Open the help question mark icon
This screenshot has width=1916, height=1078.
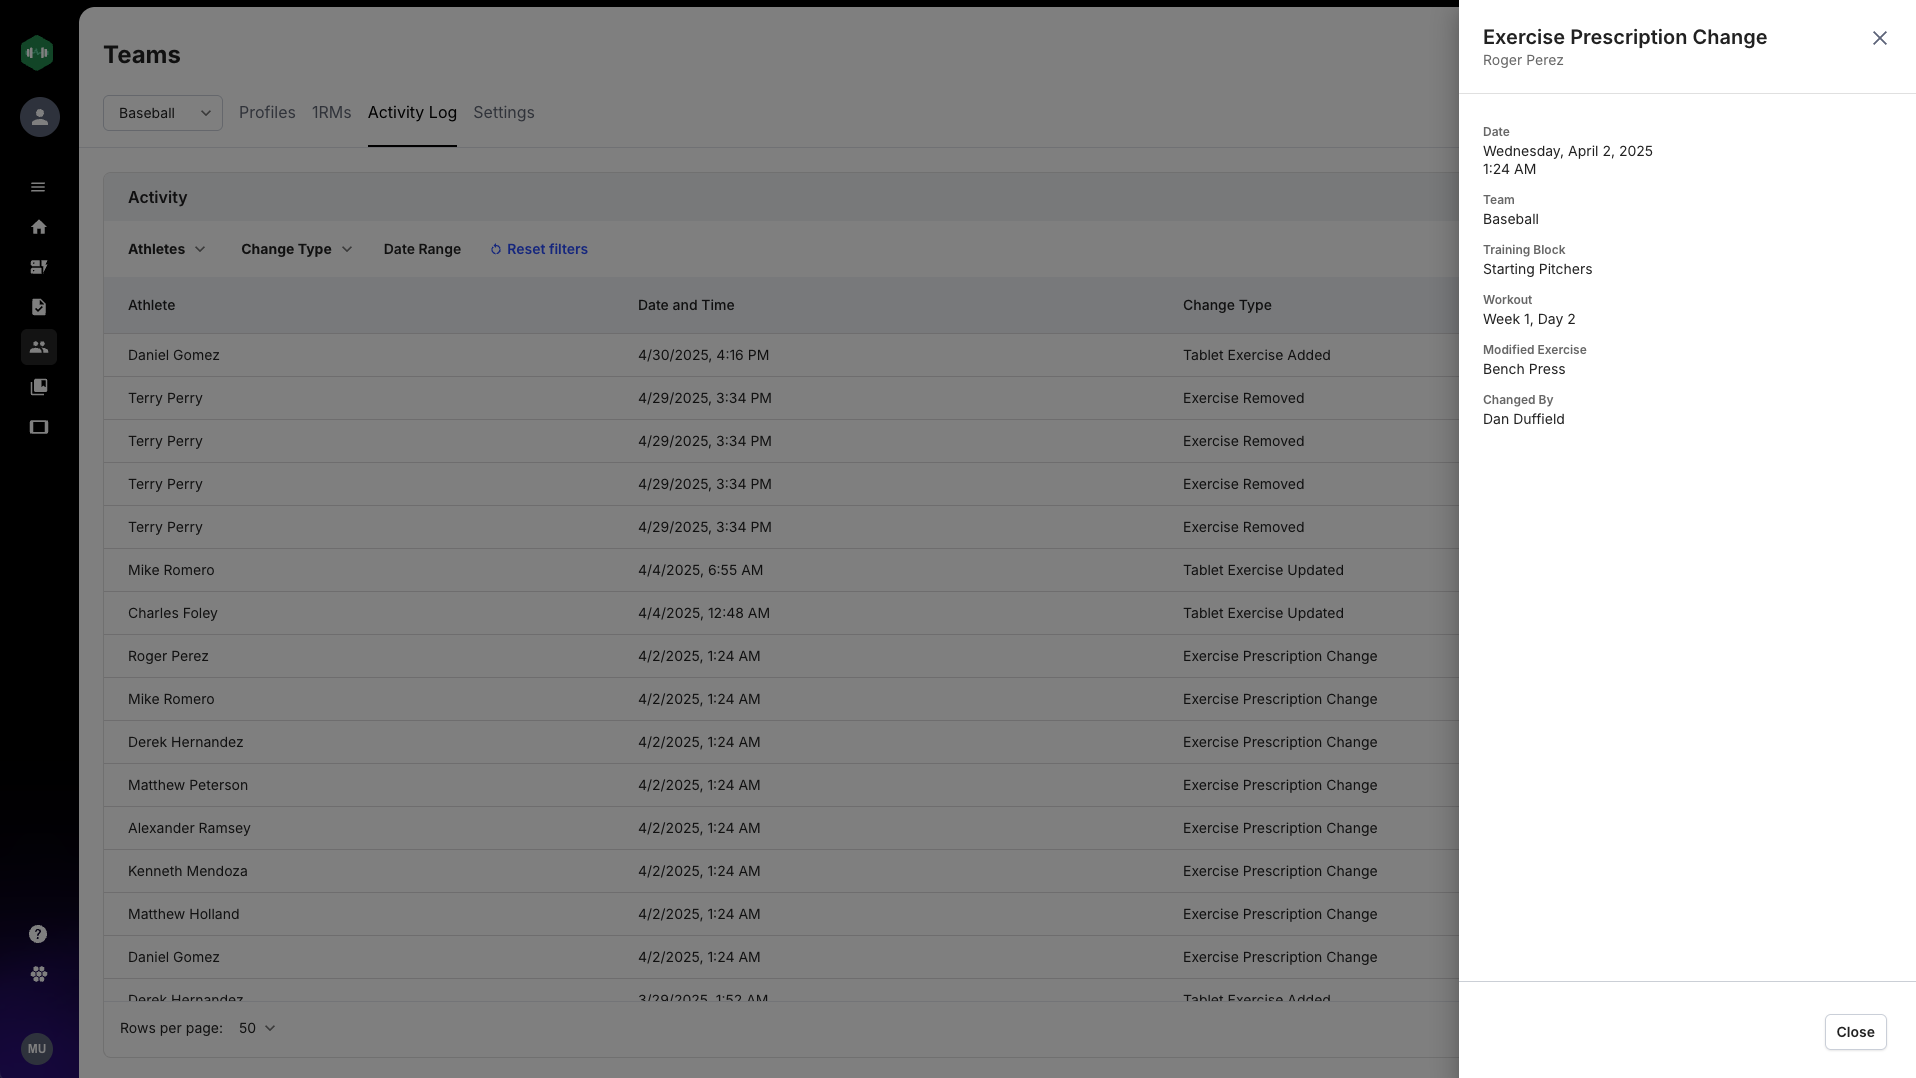38,934
